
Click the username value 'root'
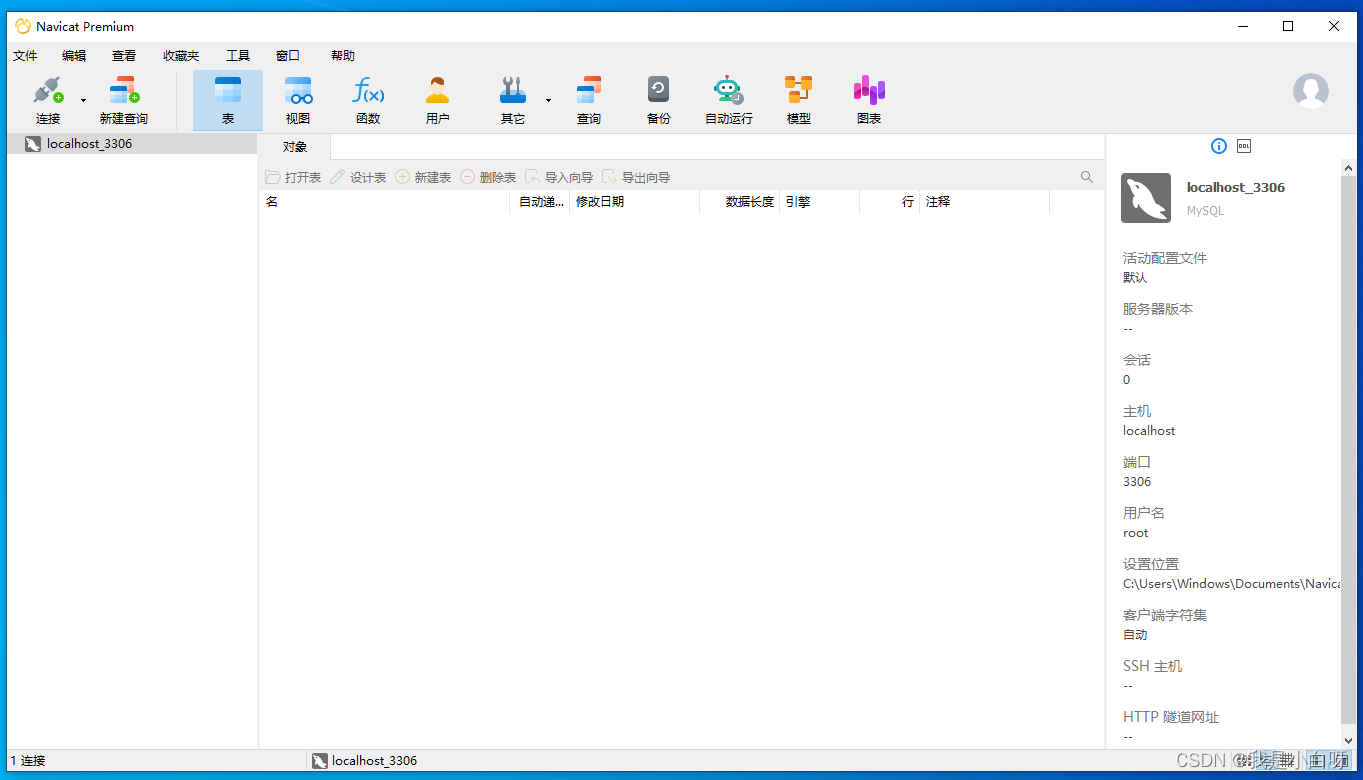tap(1135, 533)
